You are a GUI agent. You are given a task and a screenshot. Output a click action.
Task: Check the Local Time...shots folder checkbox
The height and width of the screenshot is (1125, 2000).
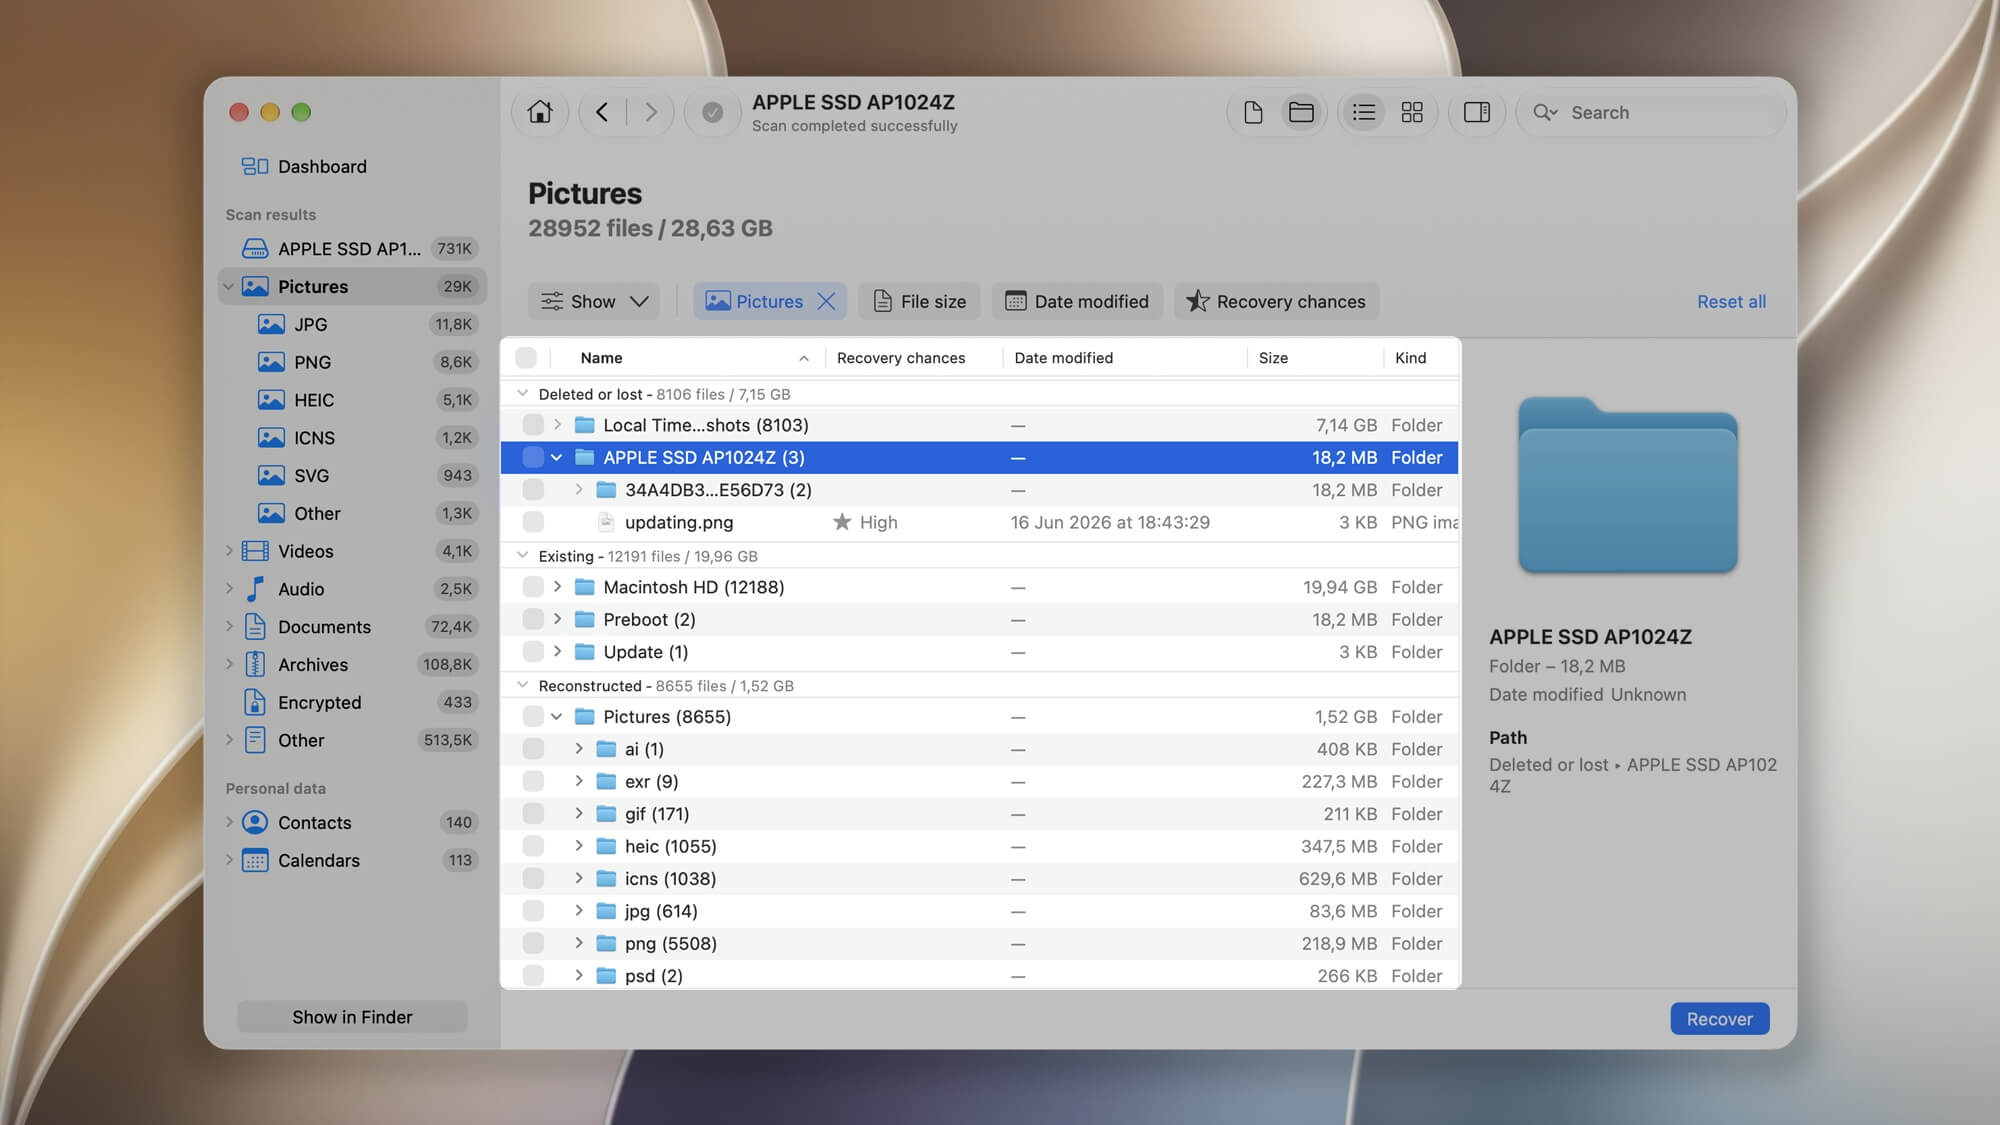tap(533, 425)
